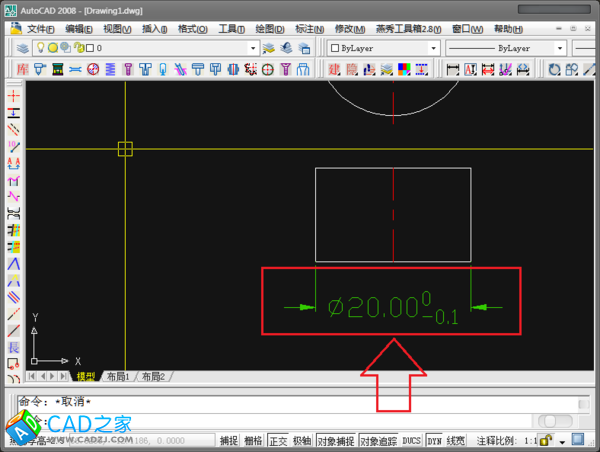Toggle 正交 ortho mode
Image resolution: width=600 pixels, height=452 pixels.
pos(279,440)
